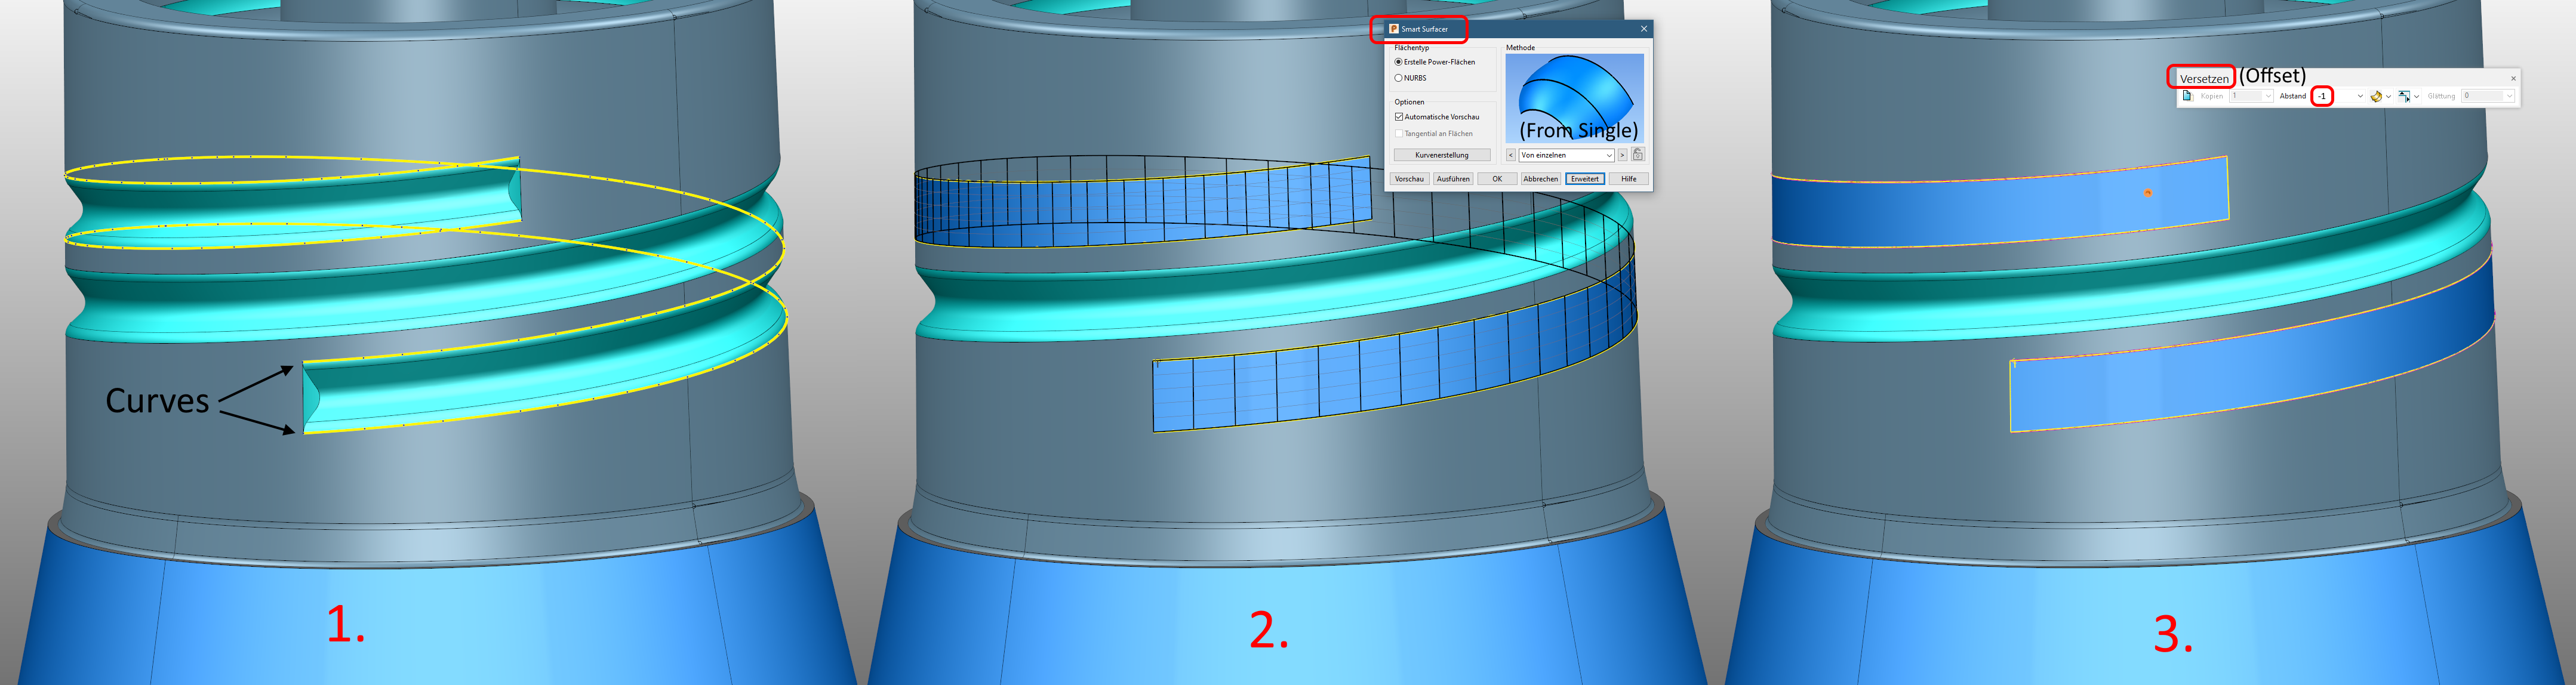The height and width of the screenshot is (685, 2576).
Task: Select the NURBS radio button
Action: pos(1398,78)
